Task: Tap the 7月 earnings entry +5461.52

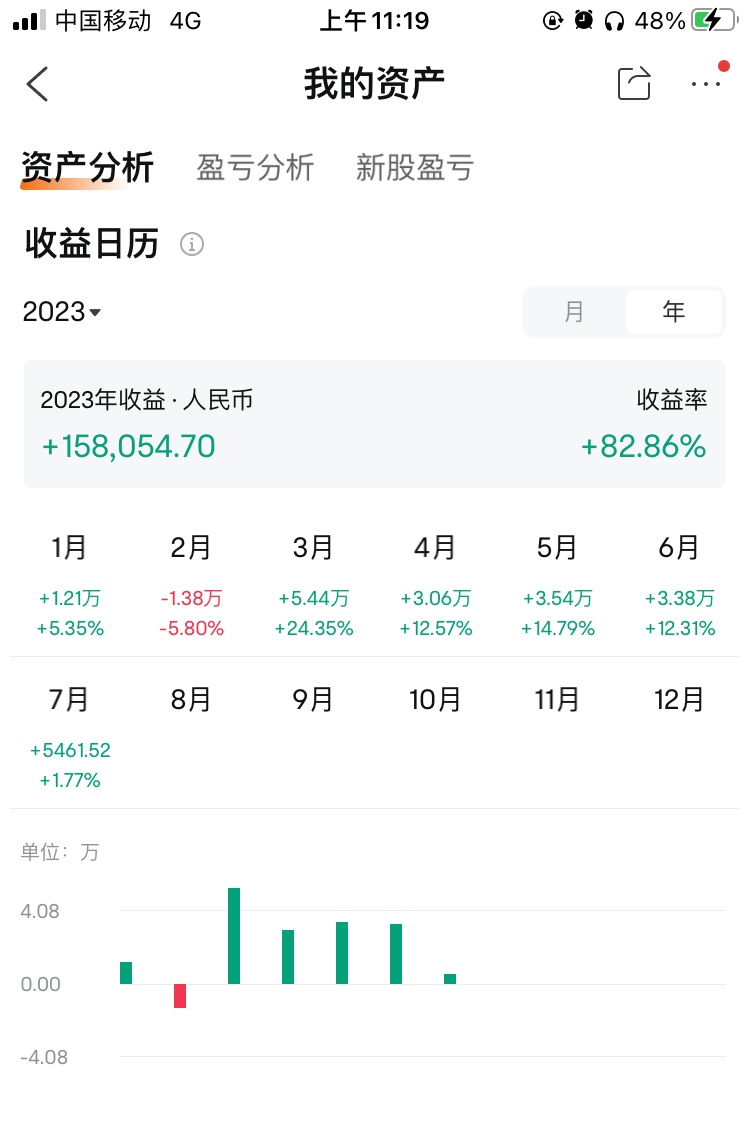Action: tap(70, 750)
